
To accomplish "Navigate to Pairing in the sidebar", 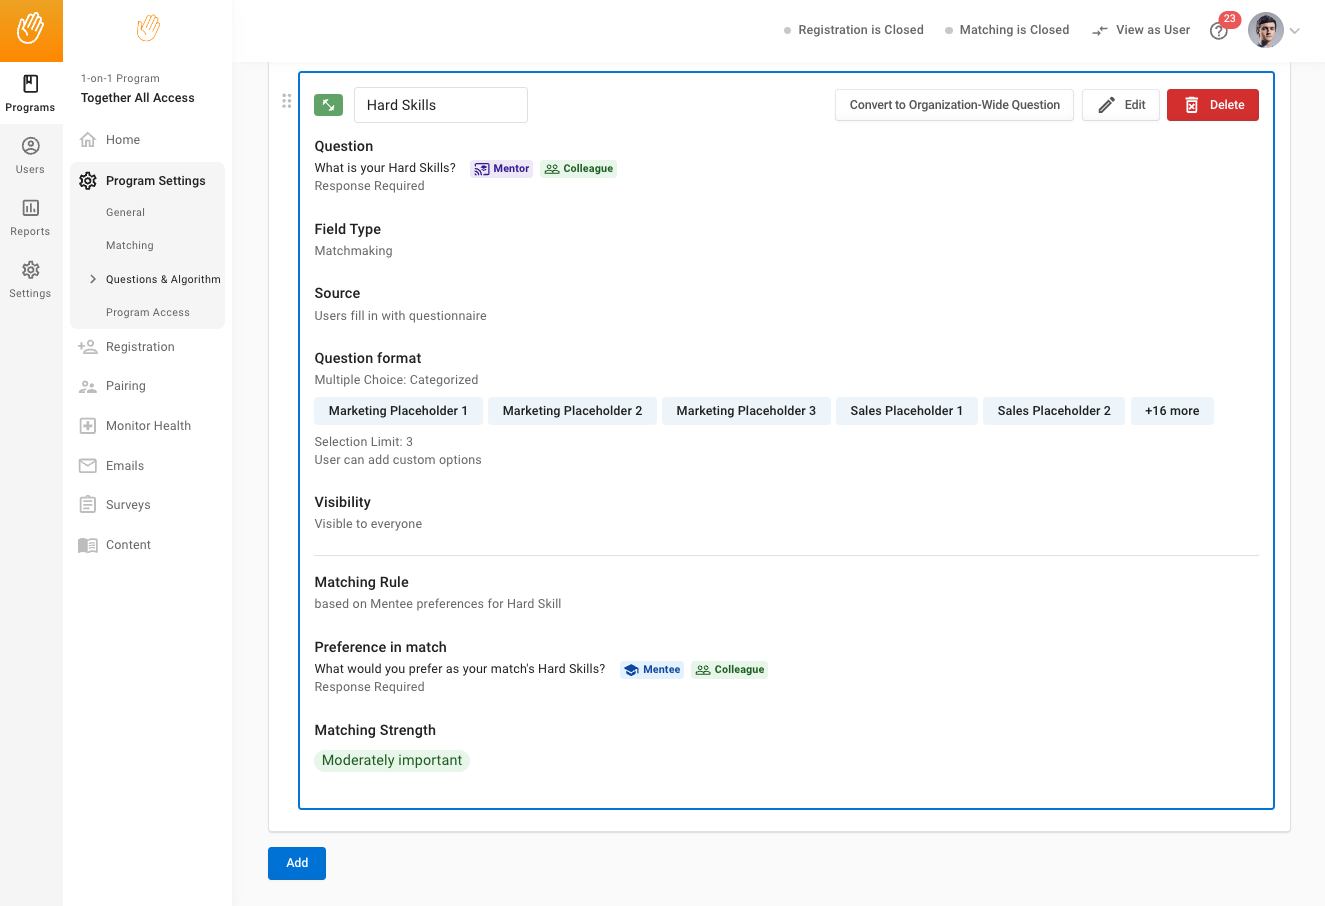I will 126,386.
